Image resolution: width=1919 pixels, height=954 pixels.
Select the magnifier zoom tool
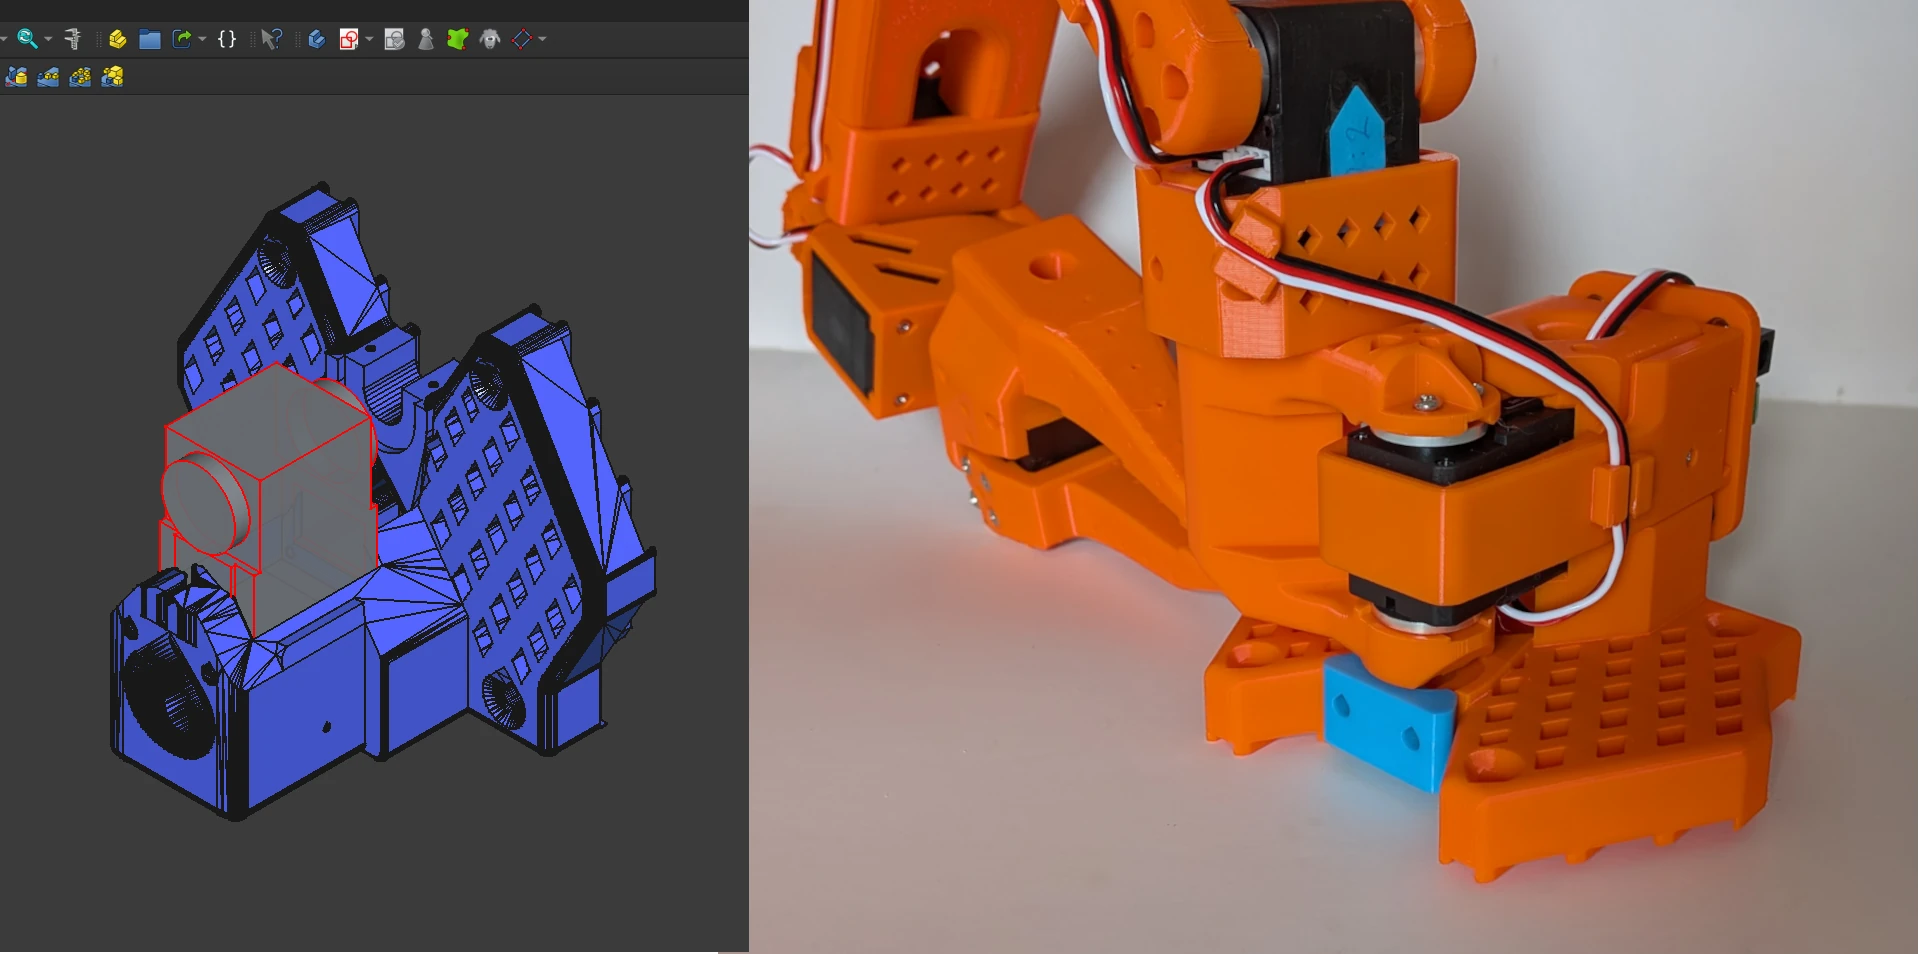pyautogui.click(x=26, y=39)
